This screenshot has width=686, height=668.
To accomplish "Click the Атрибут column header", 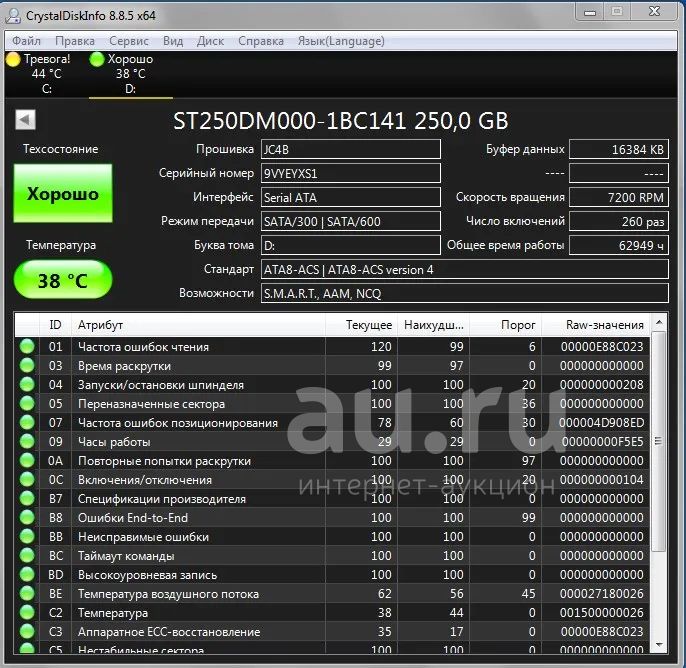I will [x=198, y=325].
